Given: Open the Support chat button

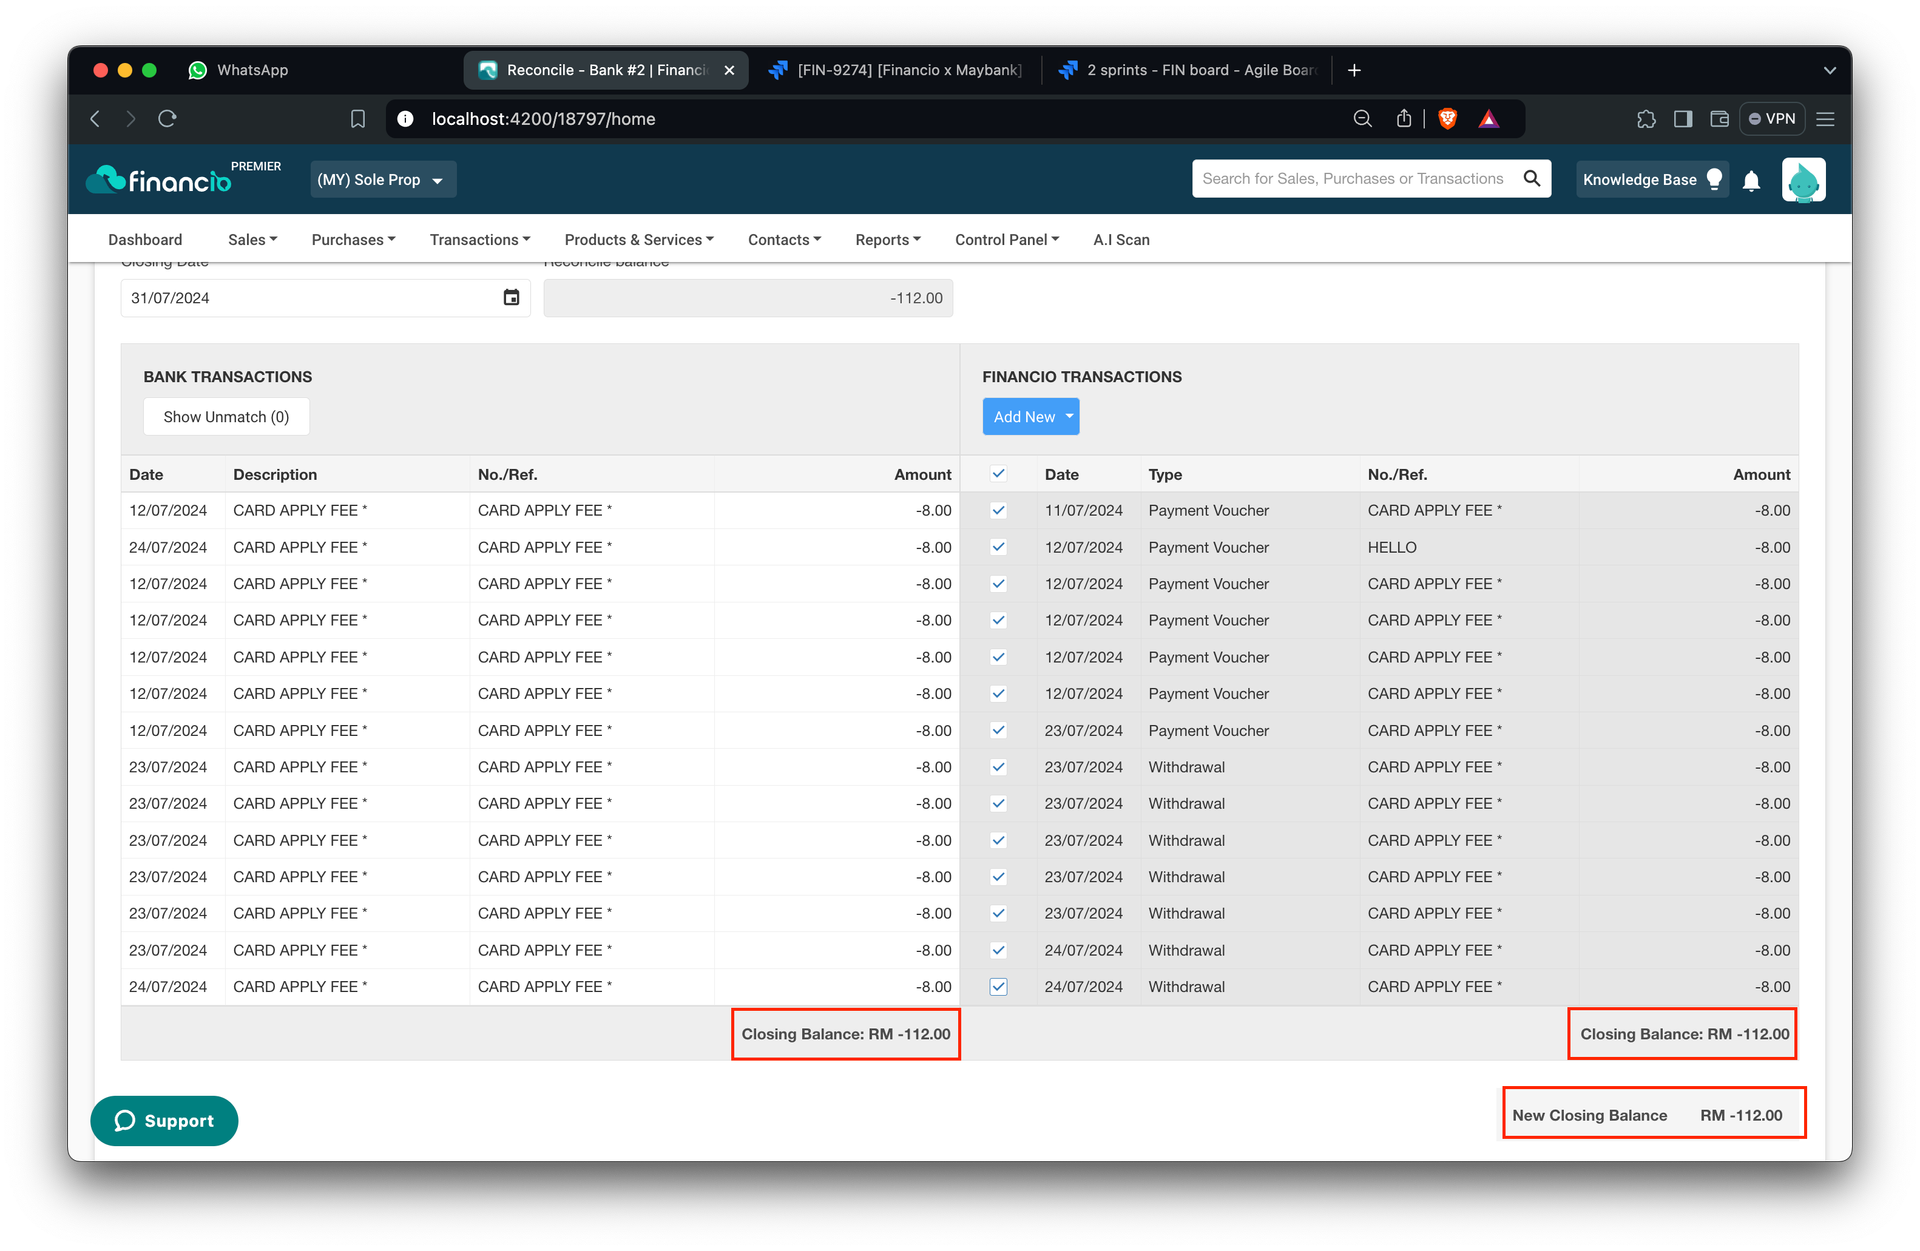Looking at the screenshot, I should 164,1121.
